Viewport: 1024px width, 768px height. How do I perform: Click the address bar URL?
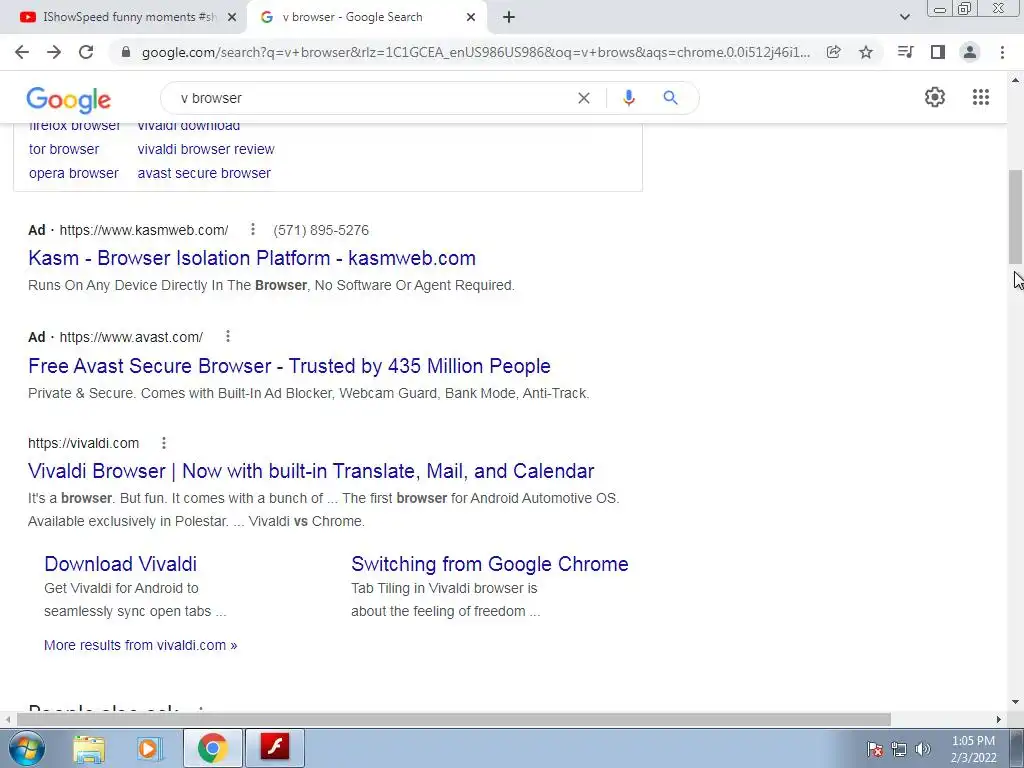475,52
